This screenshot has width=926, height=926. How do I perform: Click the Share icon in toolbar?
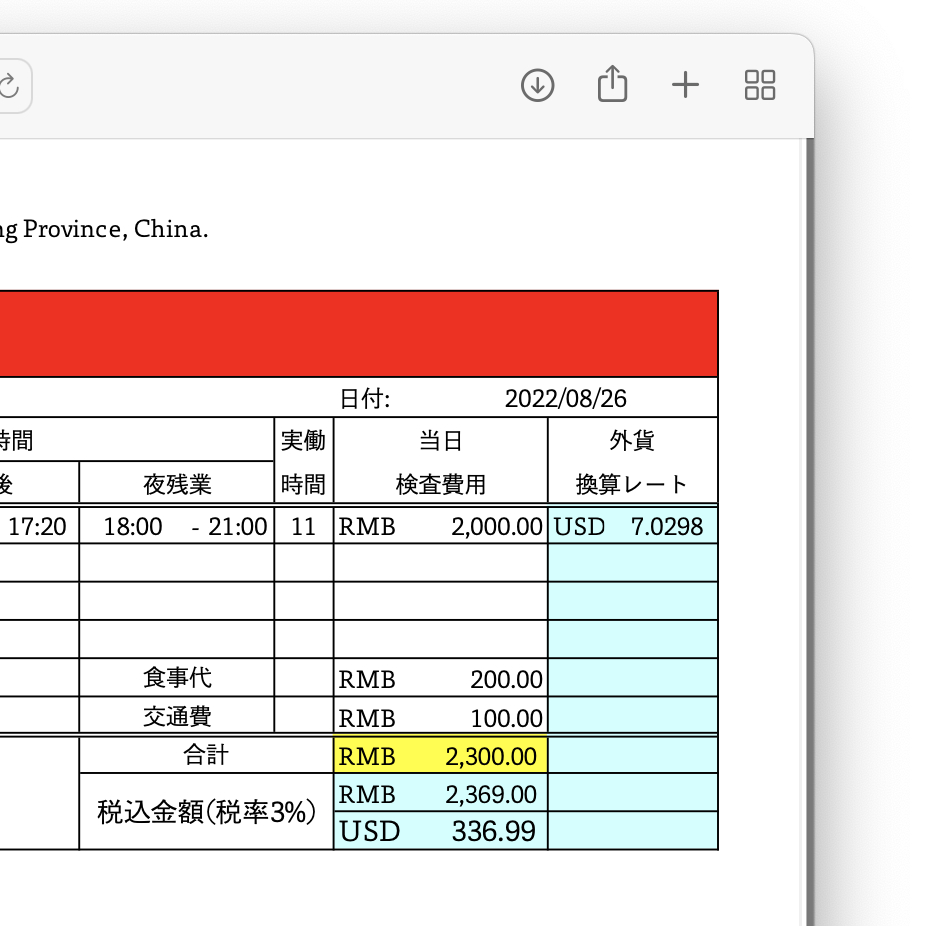[x=612, y=85]
